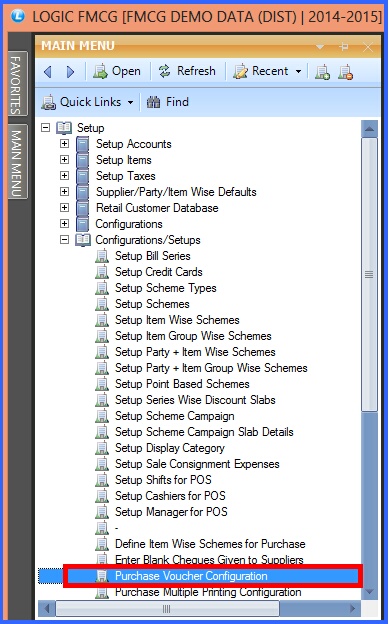
Task: Expand the Retail Customer Database node
Action: click(64, 207)
